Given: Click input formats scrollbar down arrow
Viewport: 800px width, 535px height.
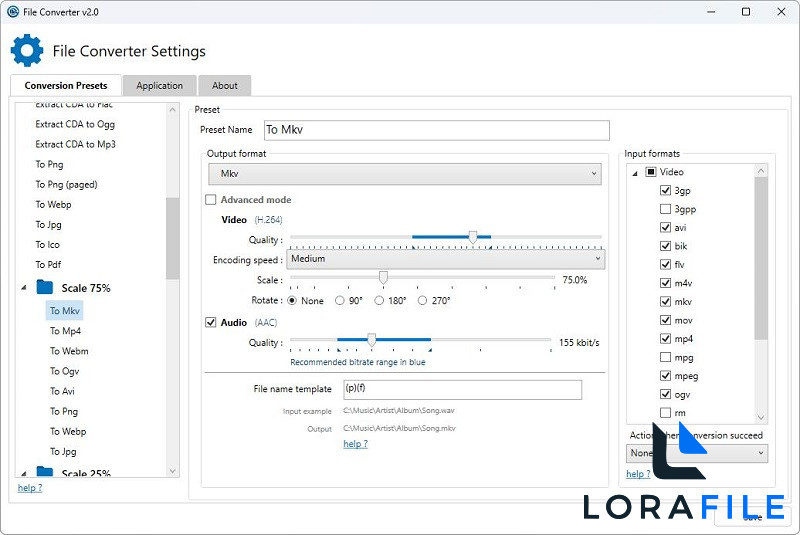Looking at the screenshot, I should pos(761,417).
